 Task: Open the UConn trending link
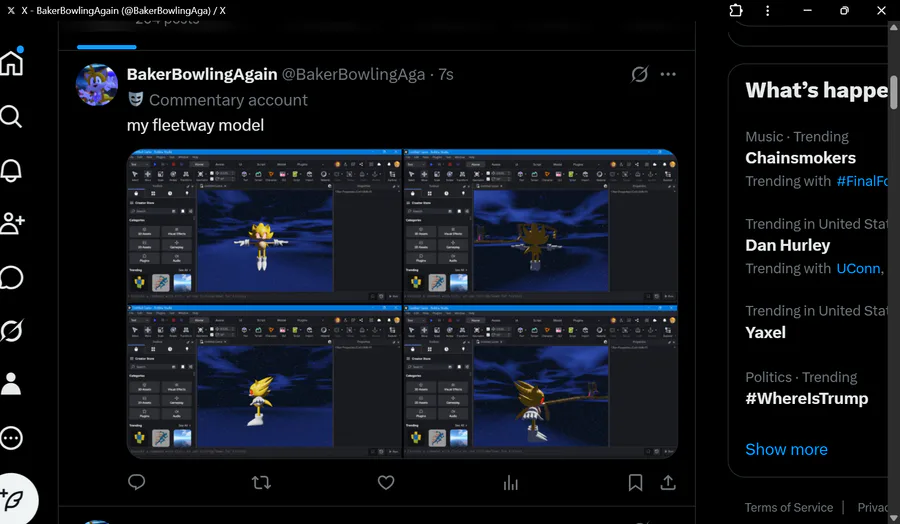tap(860, 269)
